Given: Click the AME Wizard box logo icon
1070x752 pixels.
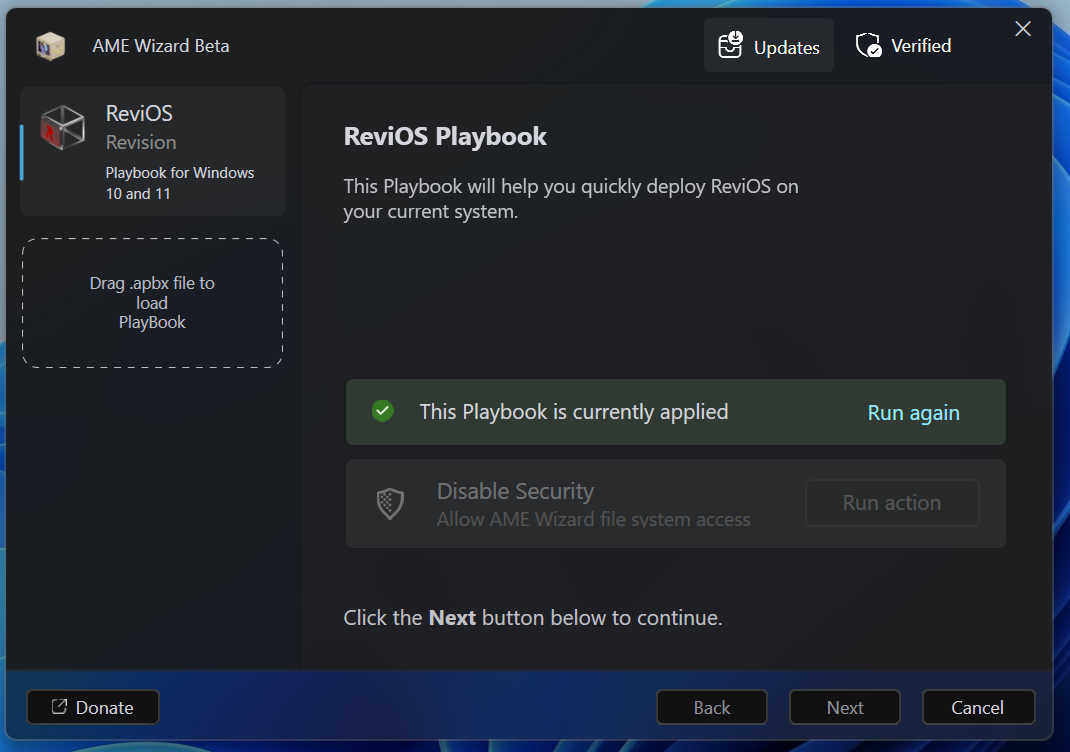Looking at the screenshot, I should [50, 46].
